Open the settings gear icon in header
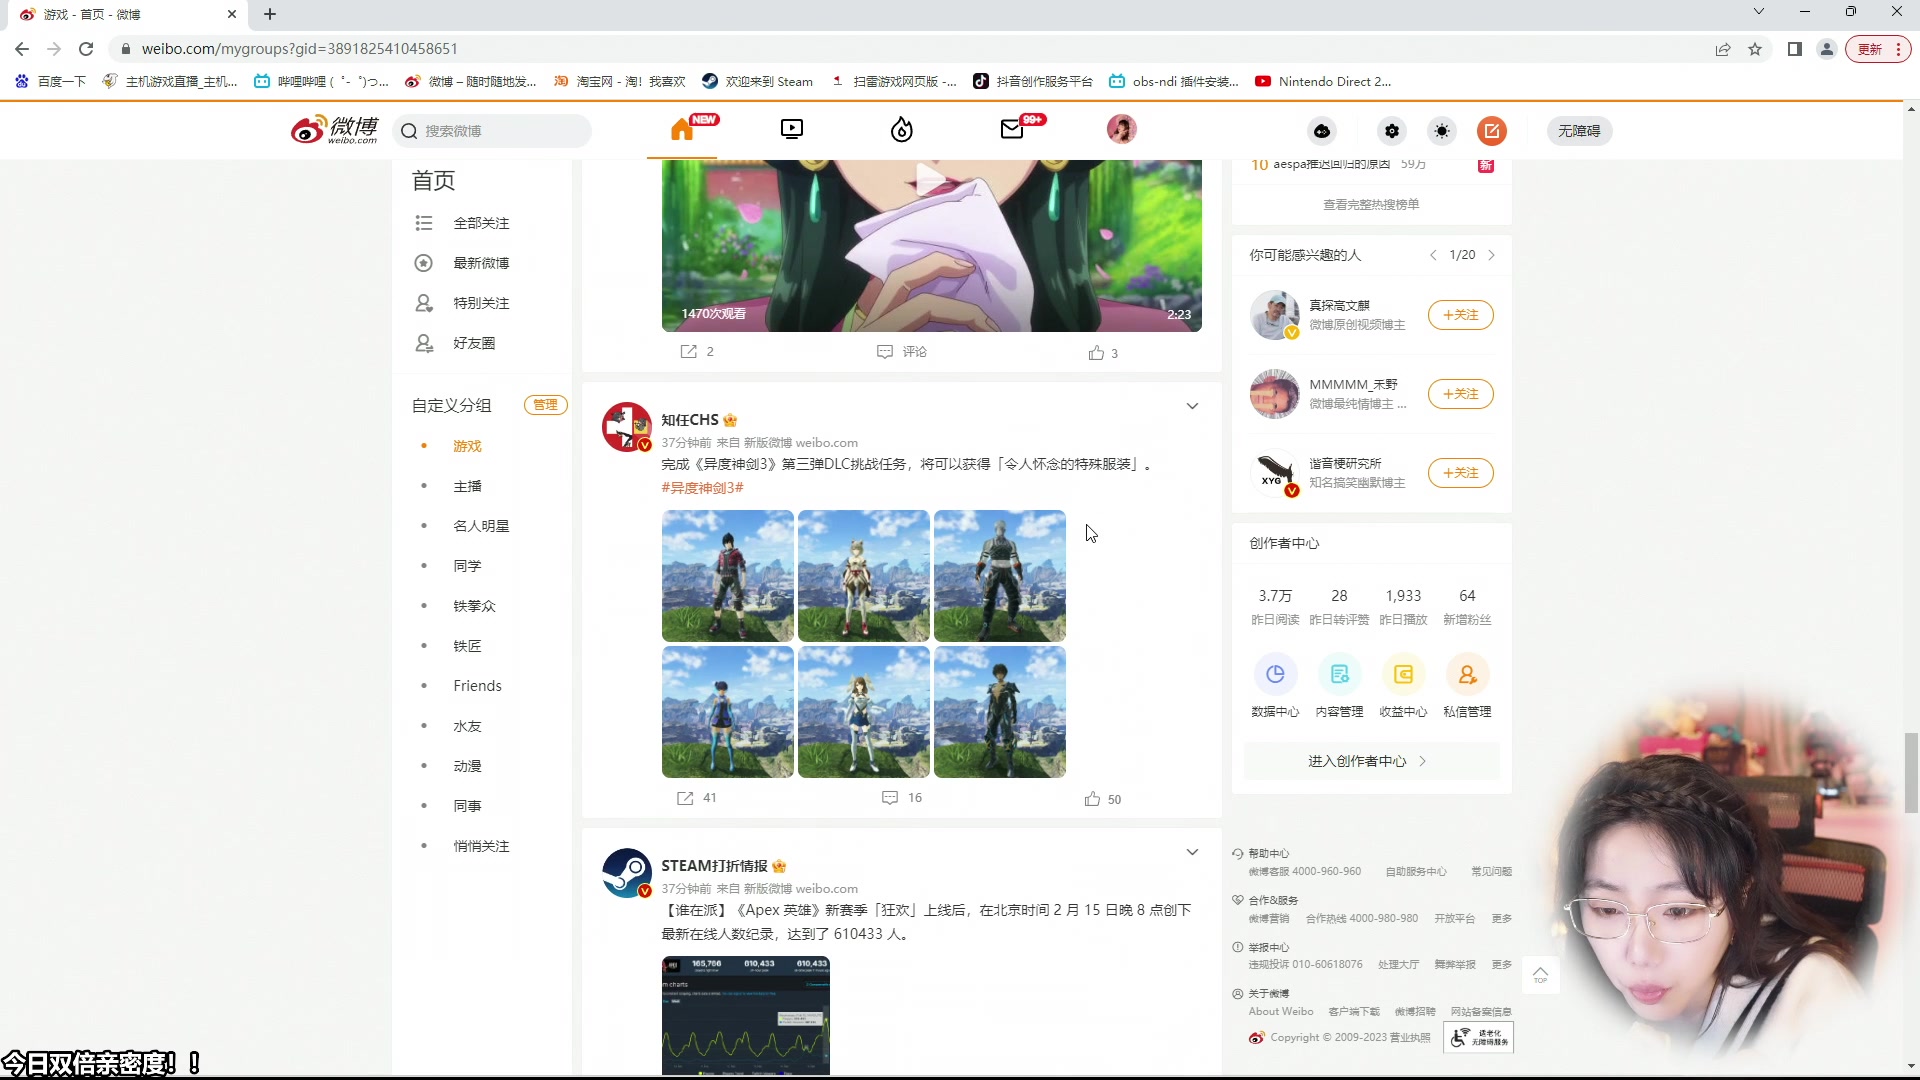 1392,131
